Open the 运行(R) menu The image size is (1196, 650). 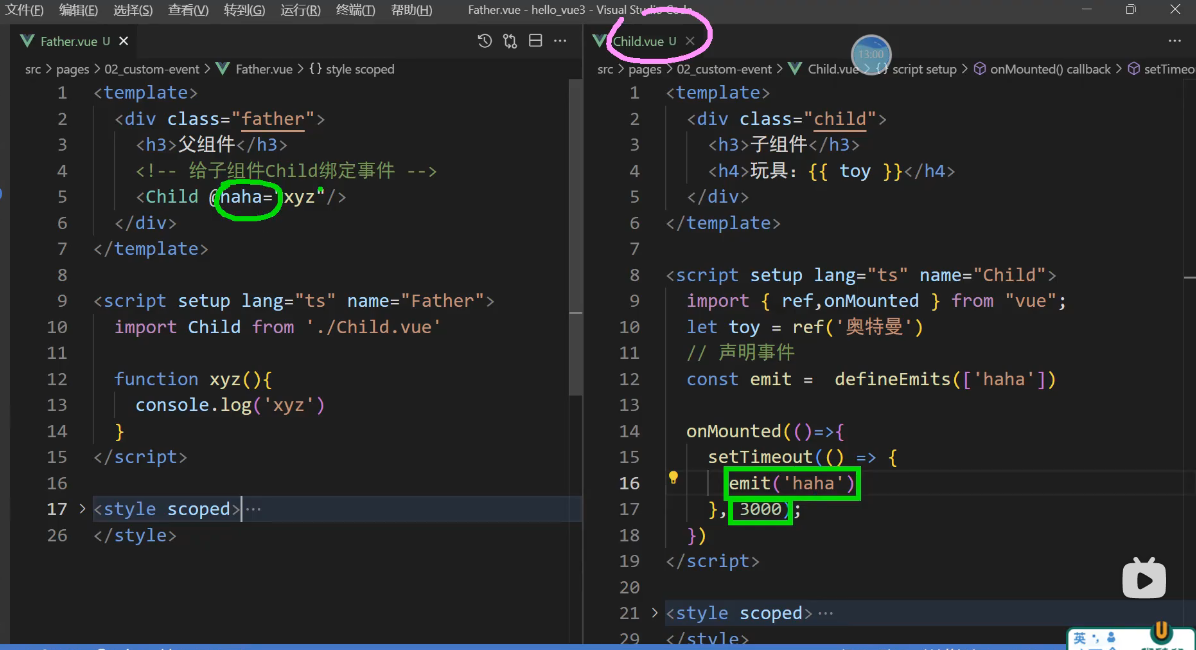coord(301,10)
